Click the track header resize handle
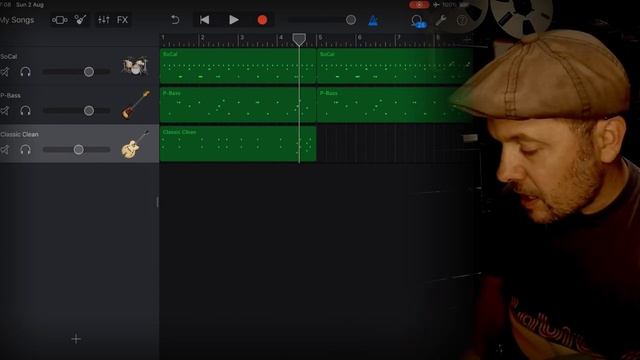640x360 pixels. coord(158,202)
